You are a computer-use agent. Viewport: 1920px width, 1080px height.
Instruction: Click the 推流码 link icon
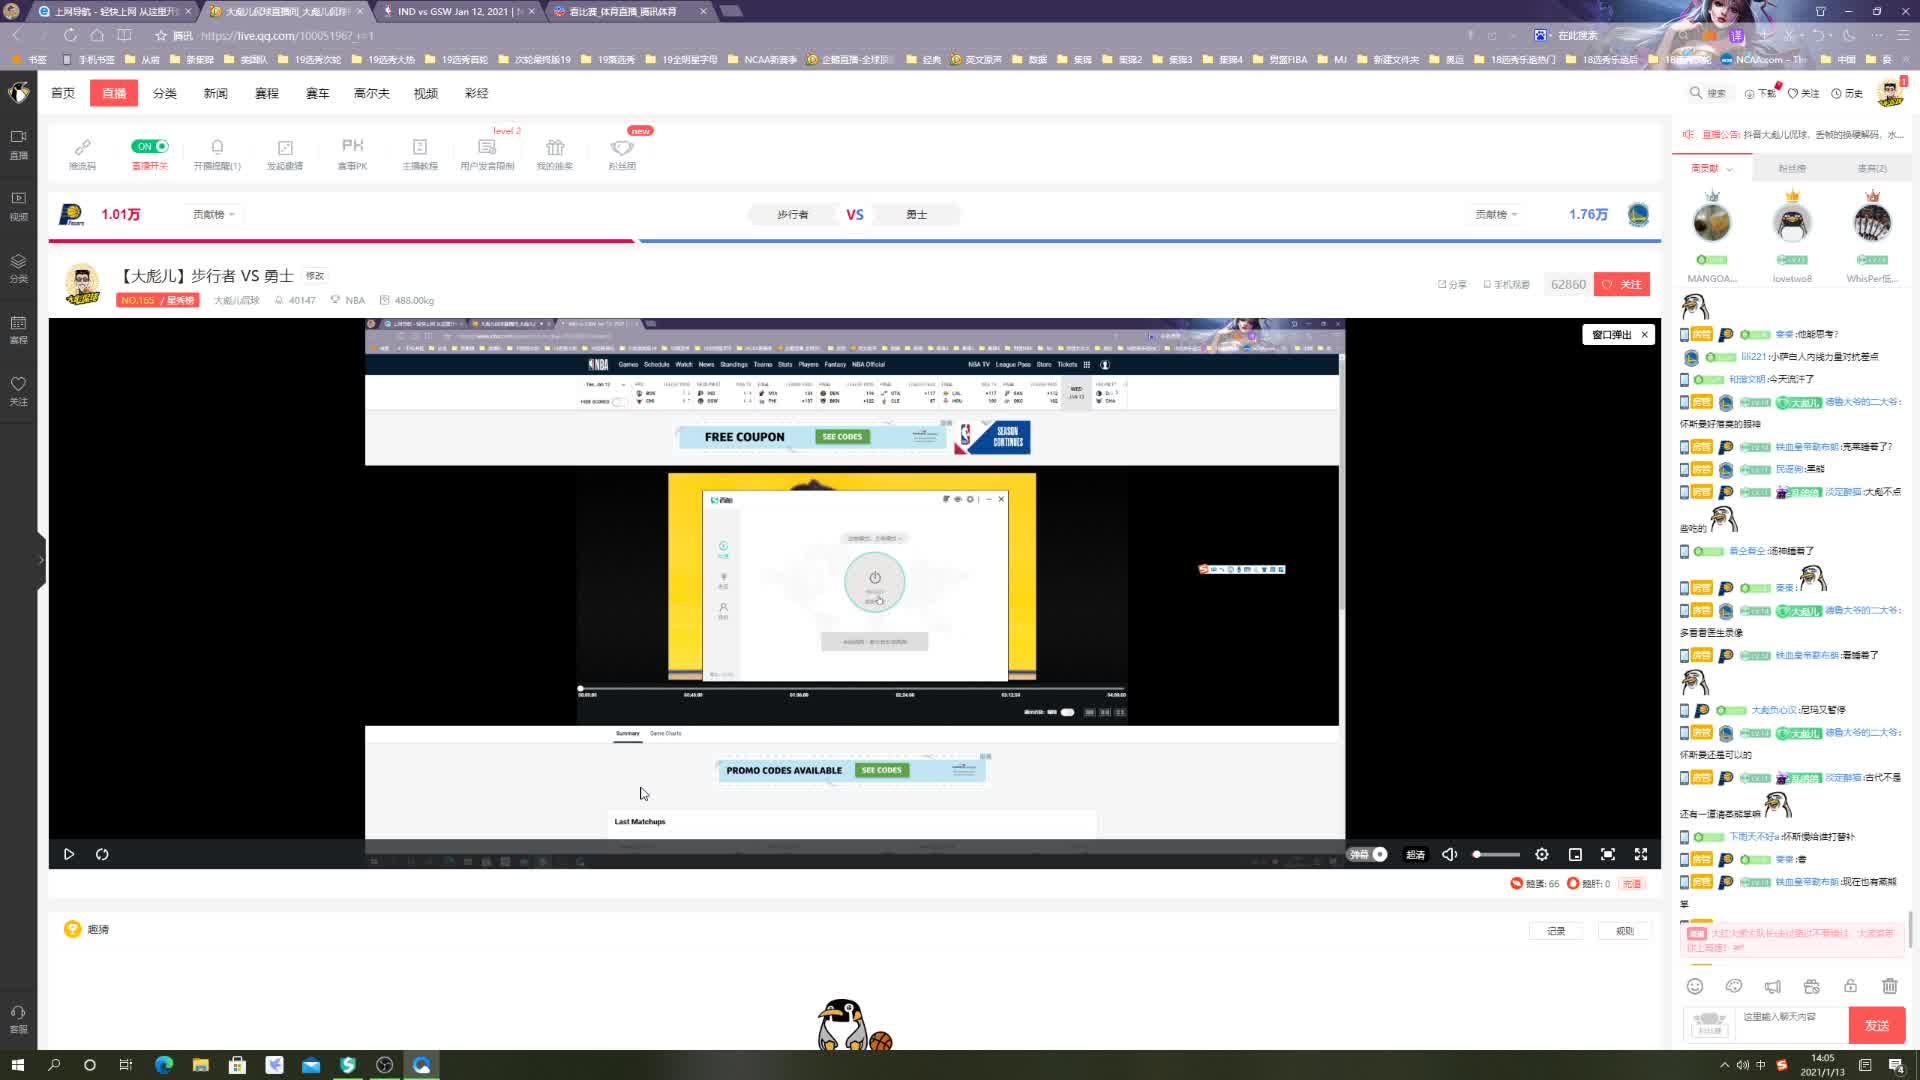coord(82,147)
